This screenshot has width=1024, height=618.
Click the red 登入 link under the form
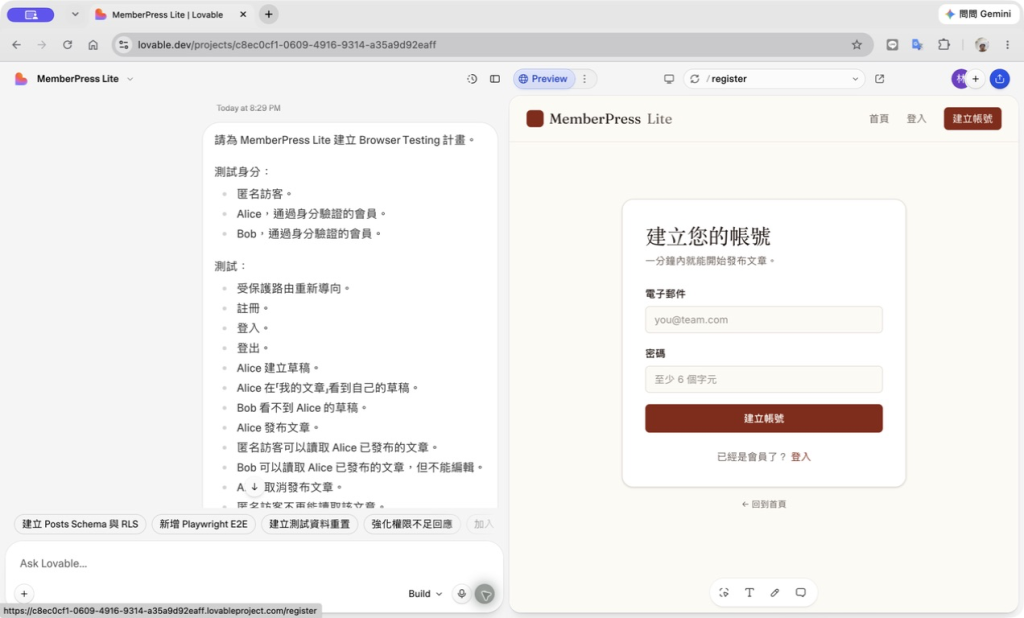[801, 457]
